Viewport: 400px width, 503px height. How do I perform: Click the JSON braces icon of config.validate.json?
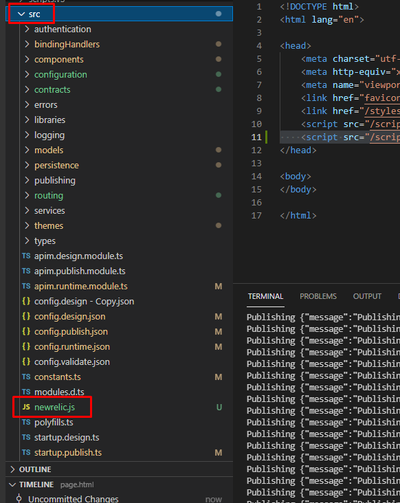(x=26, y=361)
